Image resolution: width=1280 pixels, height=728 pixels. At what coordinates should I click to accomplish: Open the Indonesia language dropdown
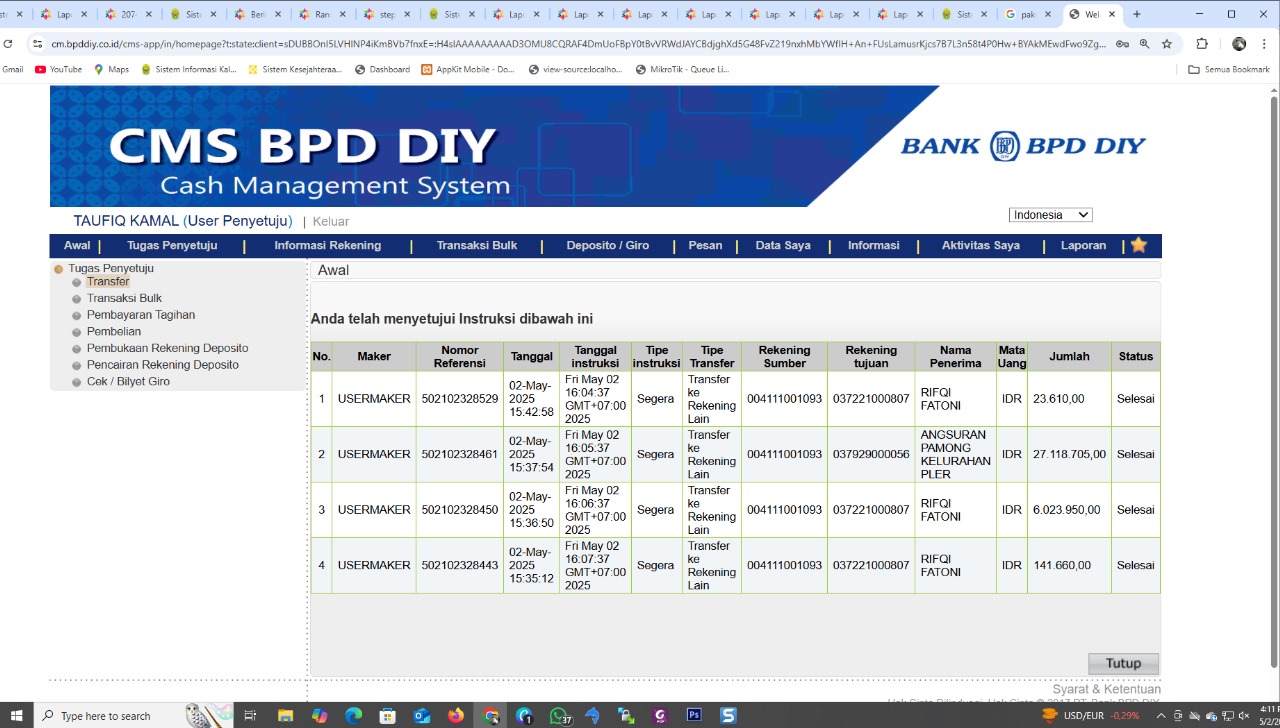tap(1050, 215)
